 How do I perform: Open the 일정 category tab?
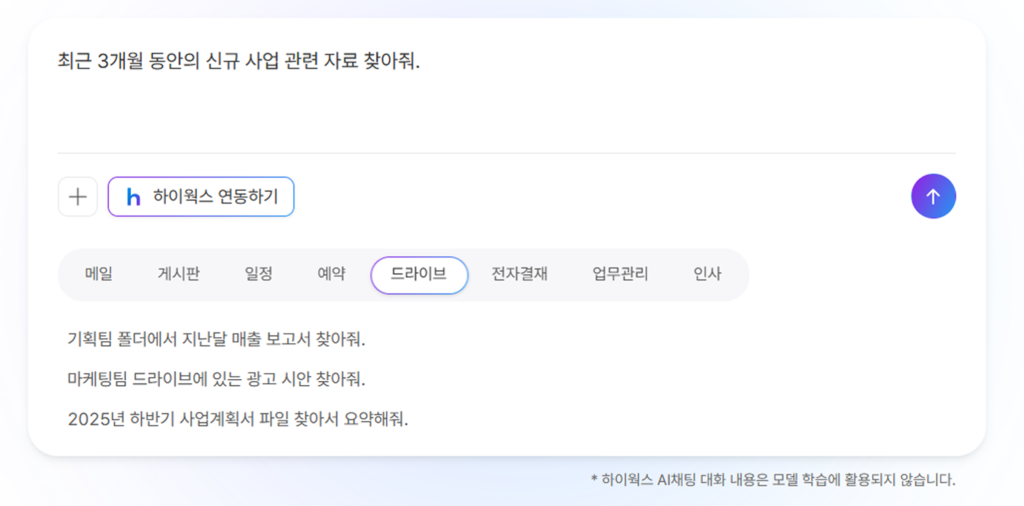(258, 274)
